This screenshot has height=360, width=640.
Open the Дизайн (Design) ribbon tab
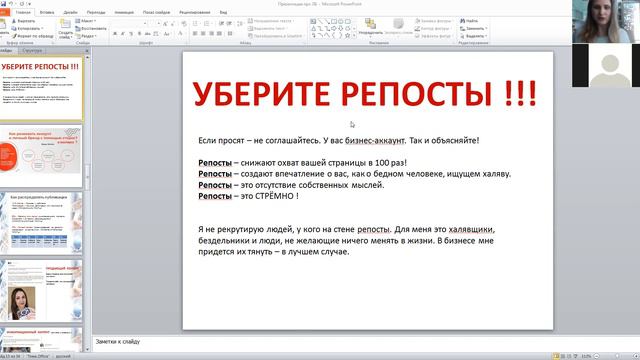[70, 12]
